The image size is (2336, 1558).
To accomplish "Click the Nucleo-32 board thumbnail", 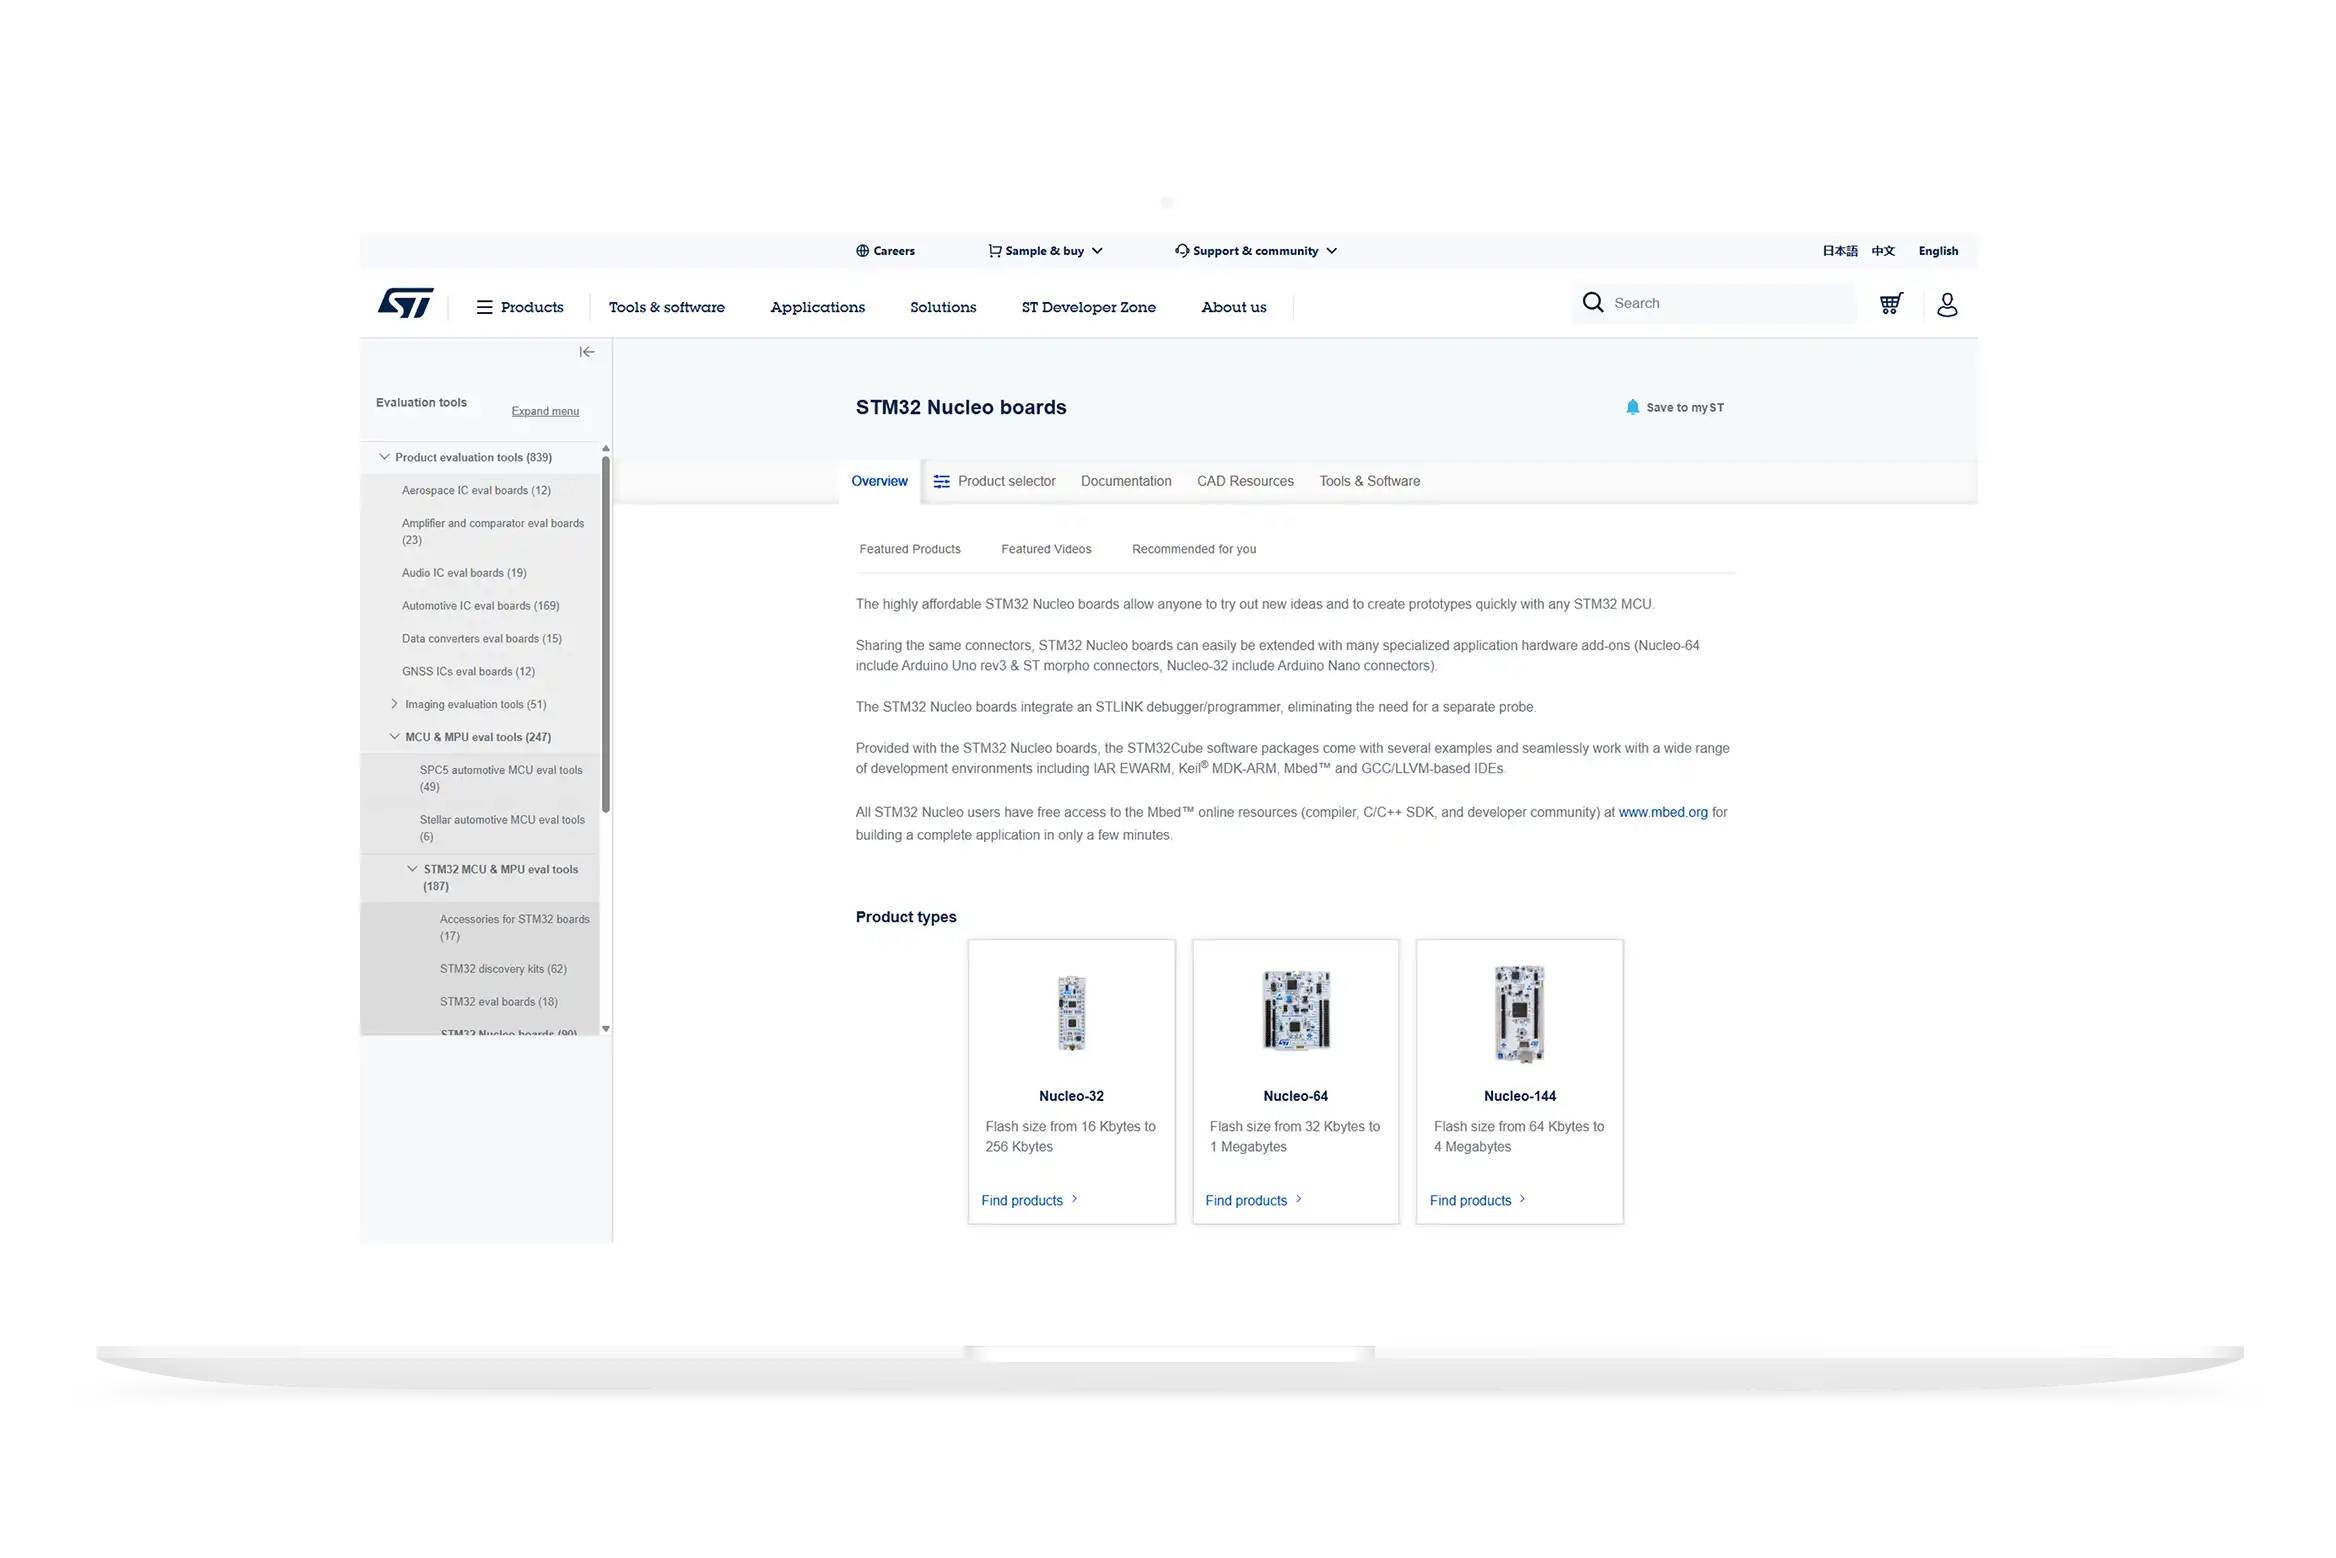I will click(1071, 1012).
